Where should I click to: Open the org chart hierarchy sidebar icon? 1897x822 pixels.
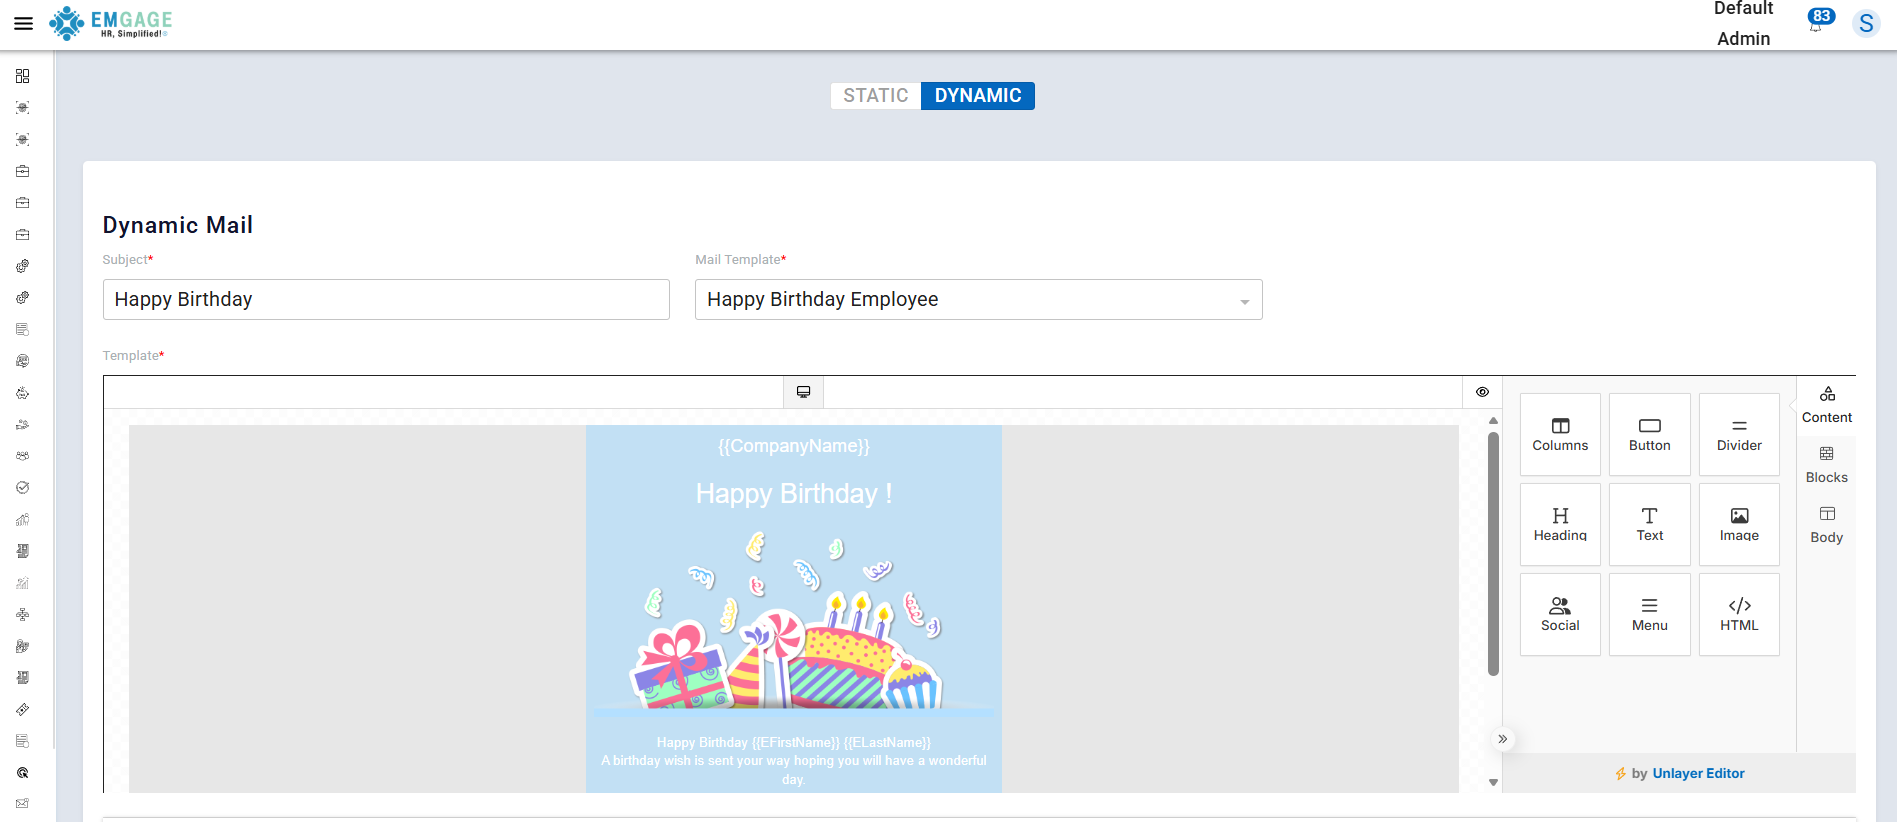pos(22,615)
